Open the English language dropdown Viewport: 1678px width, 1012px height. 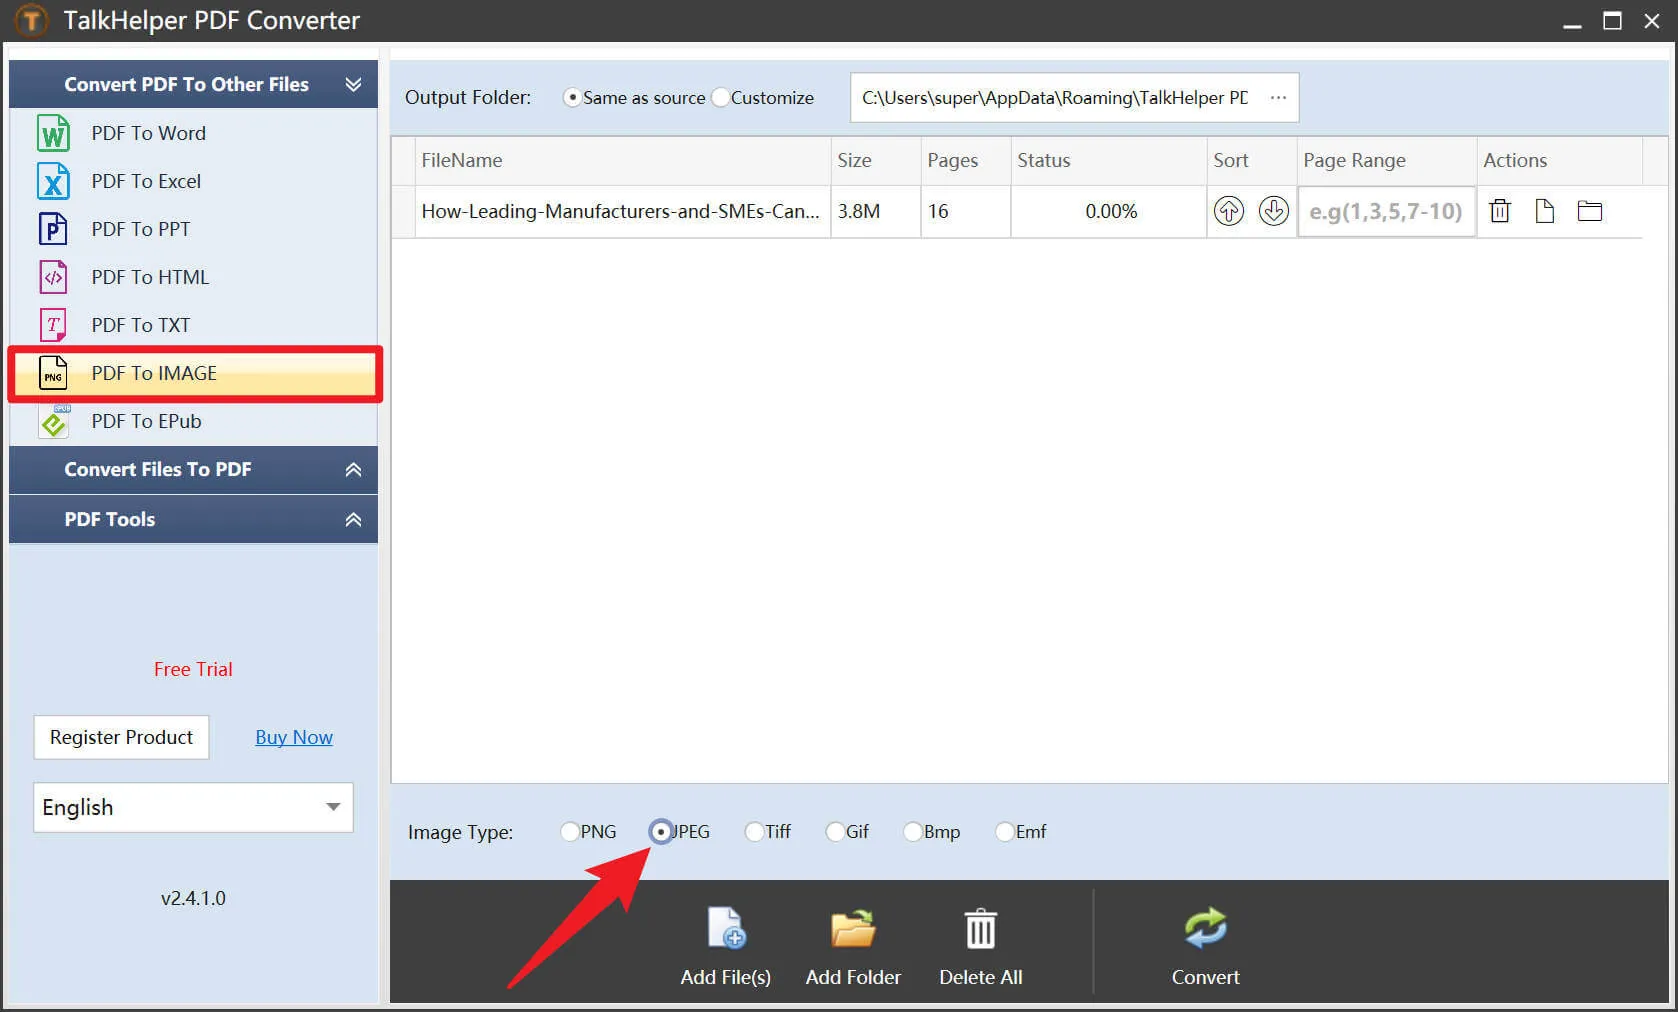(333, 807)
